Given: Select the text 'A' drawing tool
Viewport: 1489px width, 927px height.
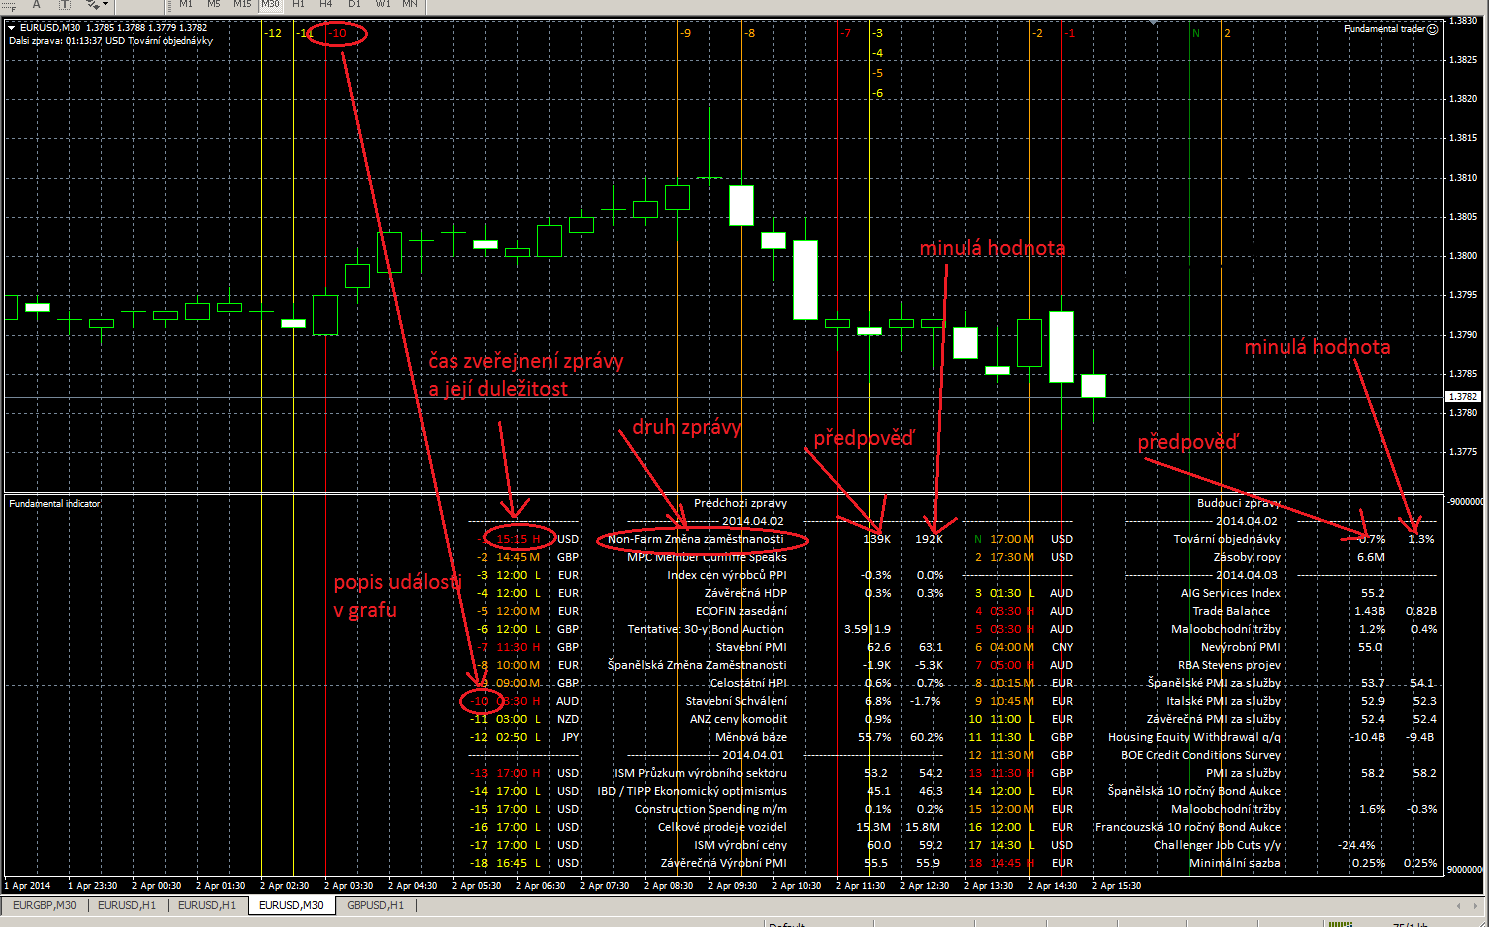Looking at the screenshot, I should (37, 5).
